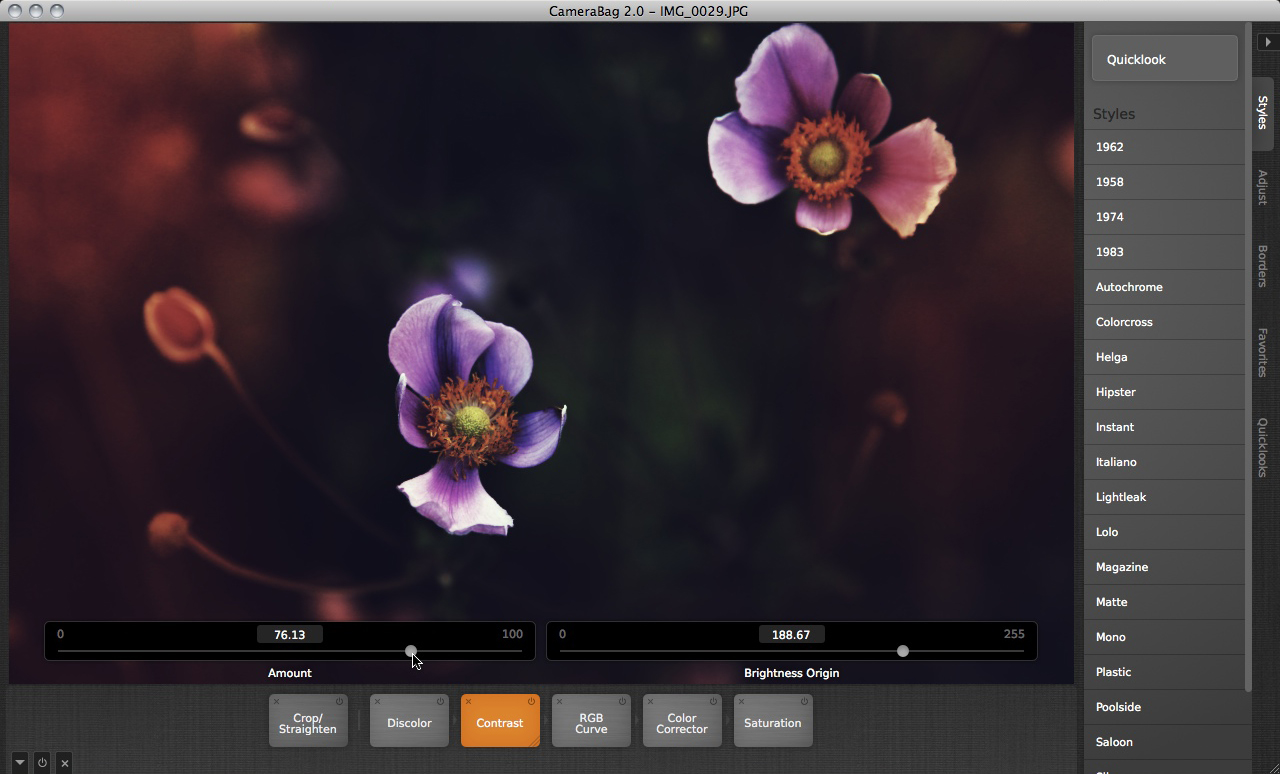Toggle power on the Crop/Straighten tile
The width and height of the screenshot is (1280, 774).
tap(340, 701)
